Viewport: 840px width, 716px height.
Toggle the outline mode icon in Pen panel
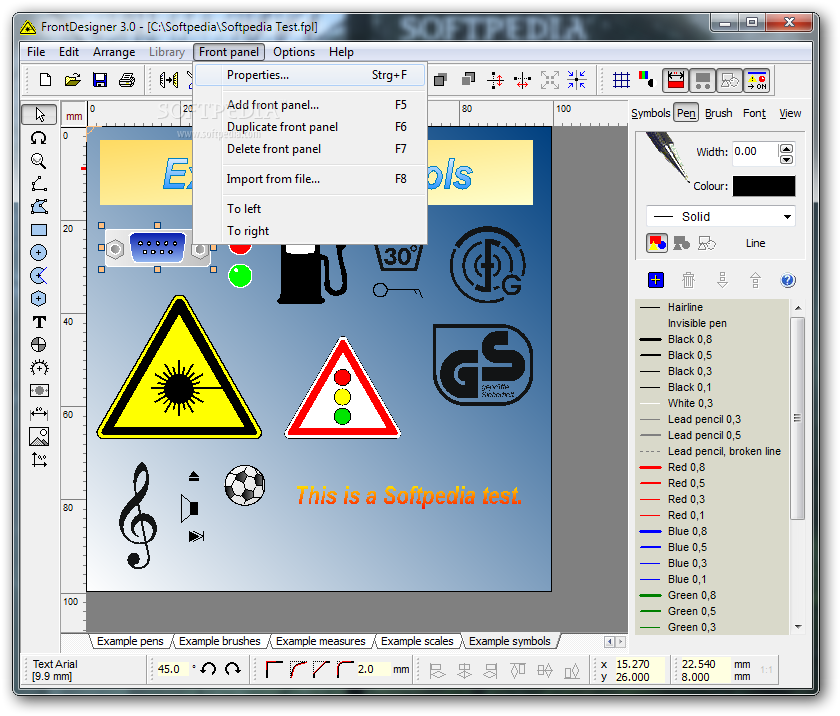pos(707,244)
